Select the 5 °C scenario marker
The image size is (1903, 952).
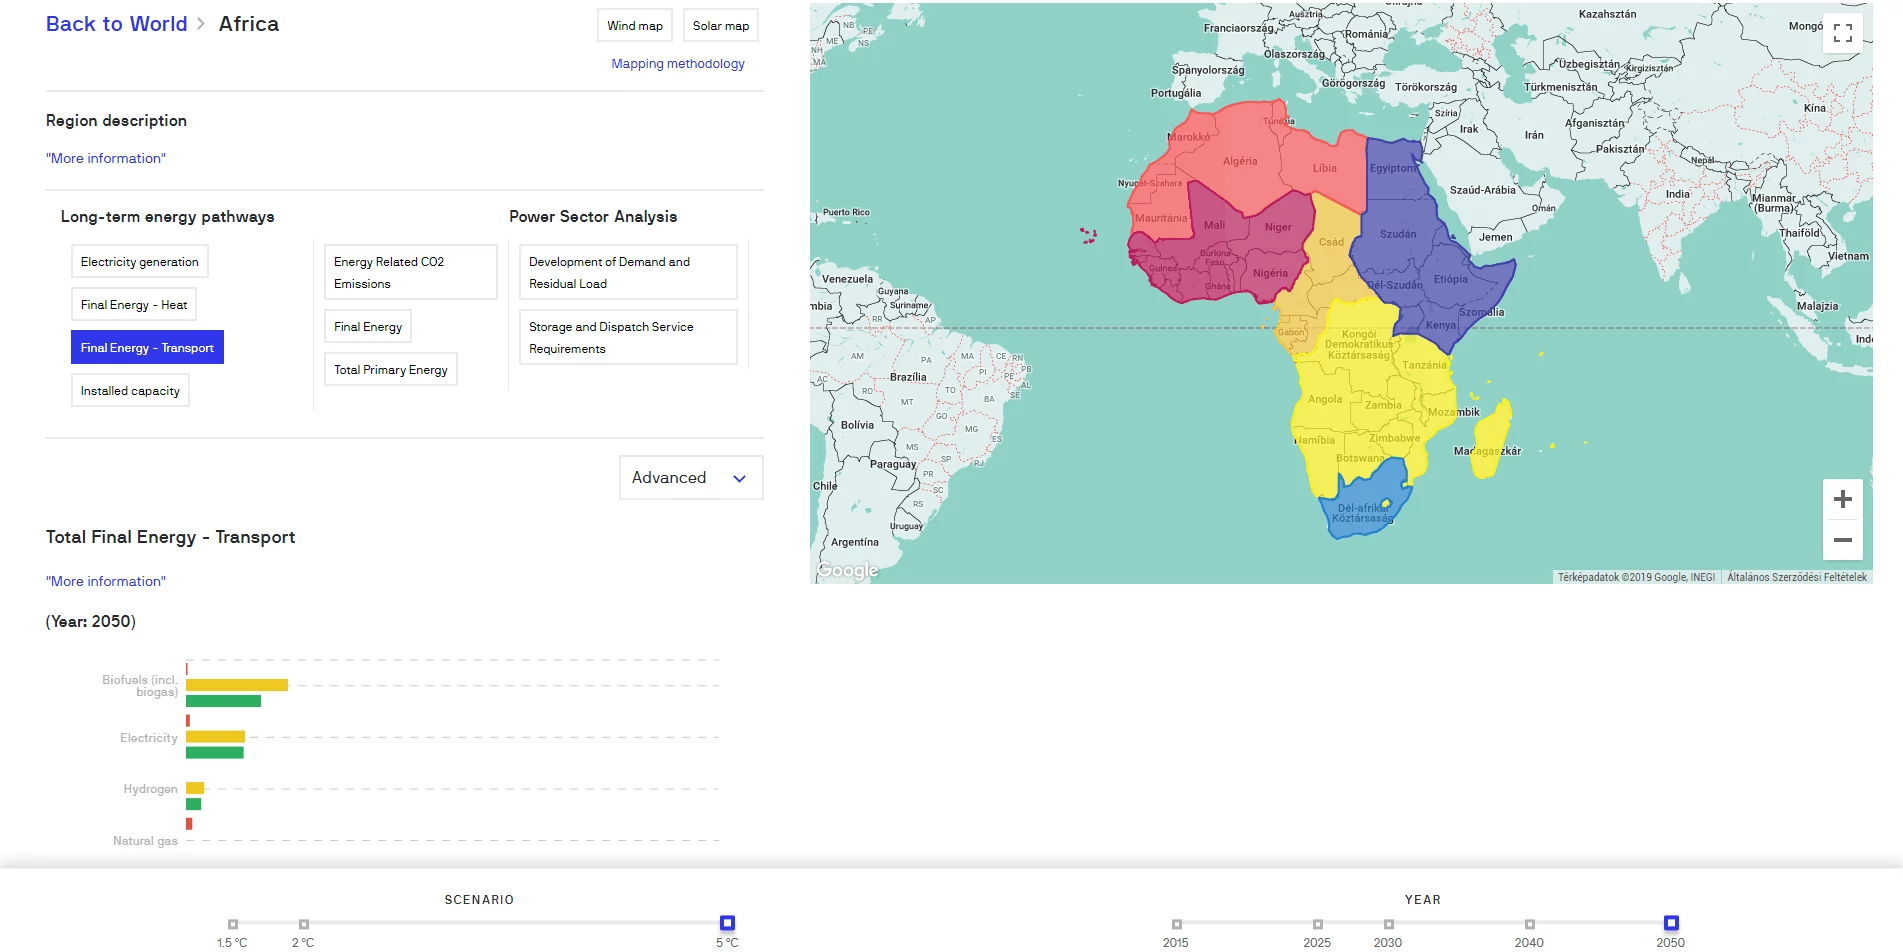coord(727,923)
